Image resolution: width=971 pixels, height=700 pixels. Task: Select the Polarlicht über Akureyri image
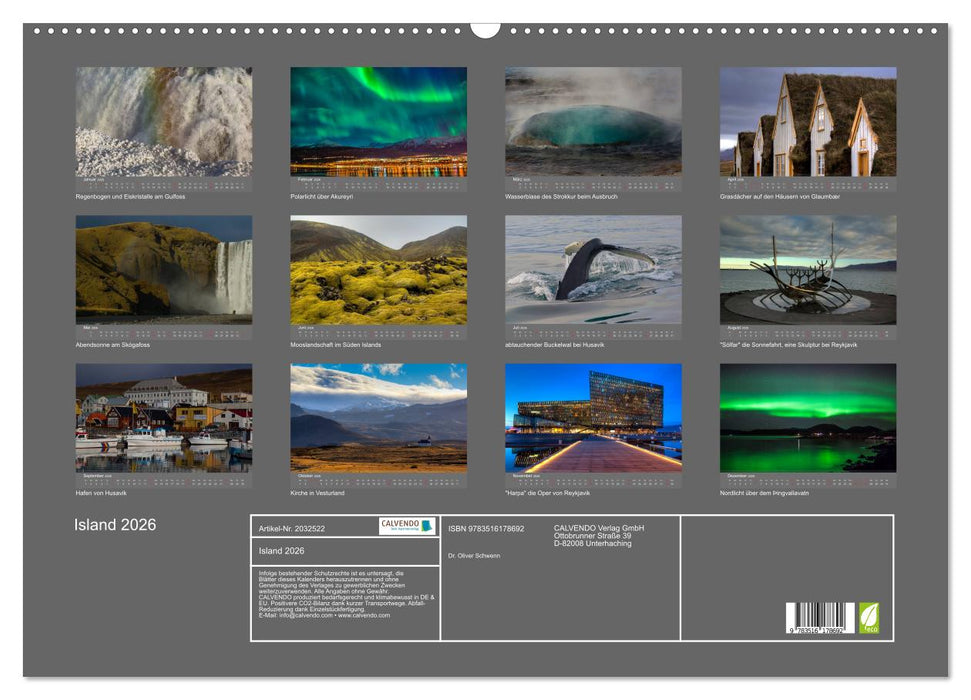tap(378, 121)
